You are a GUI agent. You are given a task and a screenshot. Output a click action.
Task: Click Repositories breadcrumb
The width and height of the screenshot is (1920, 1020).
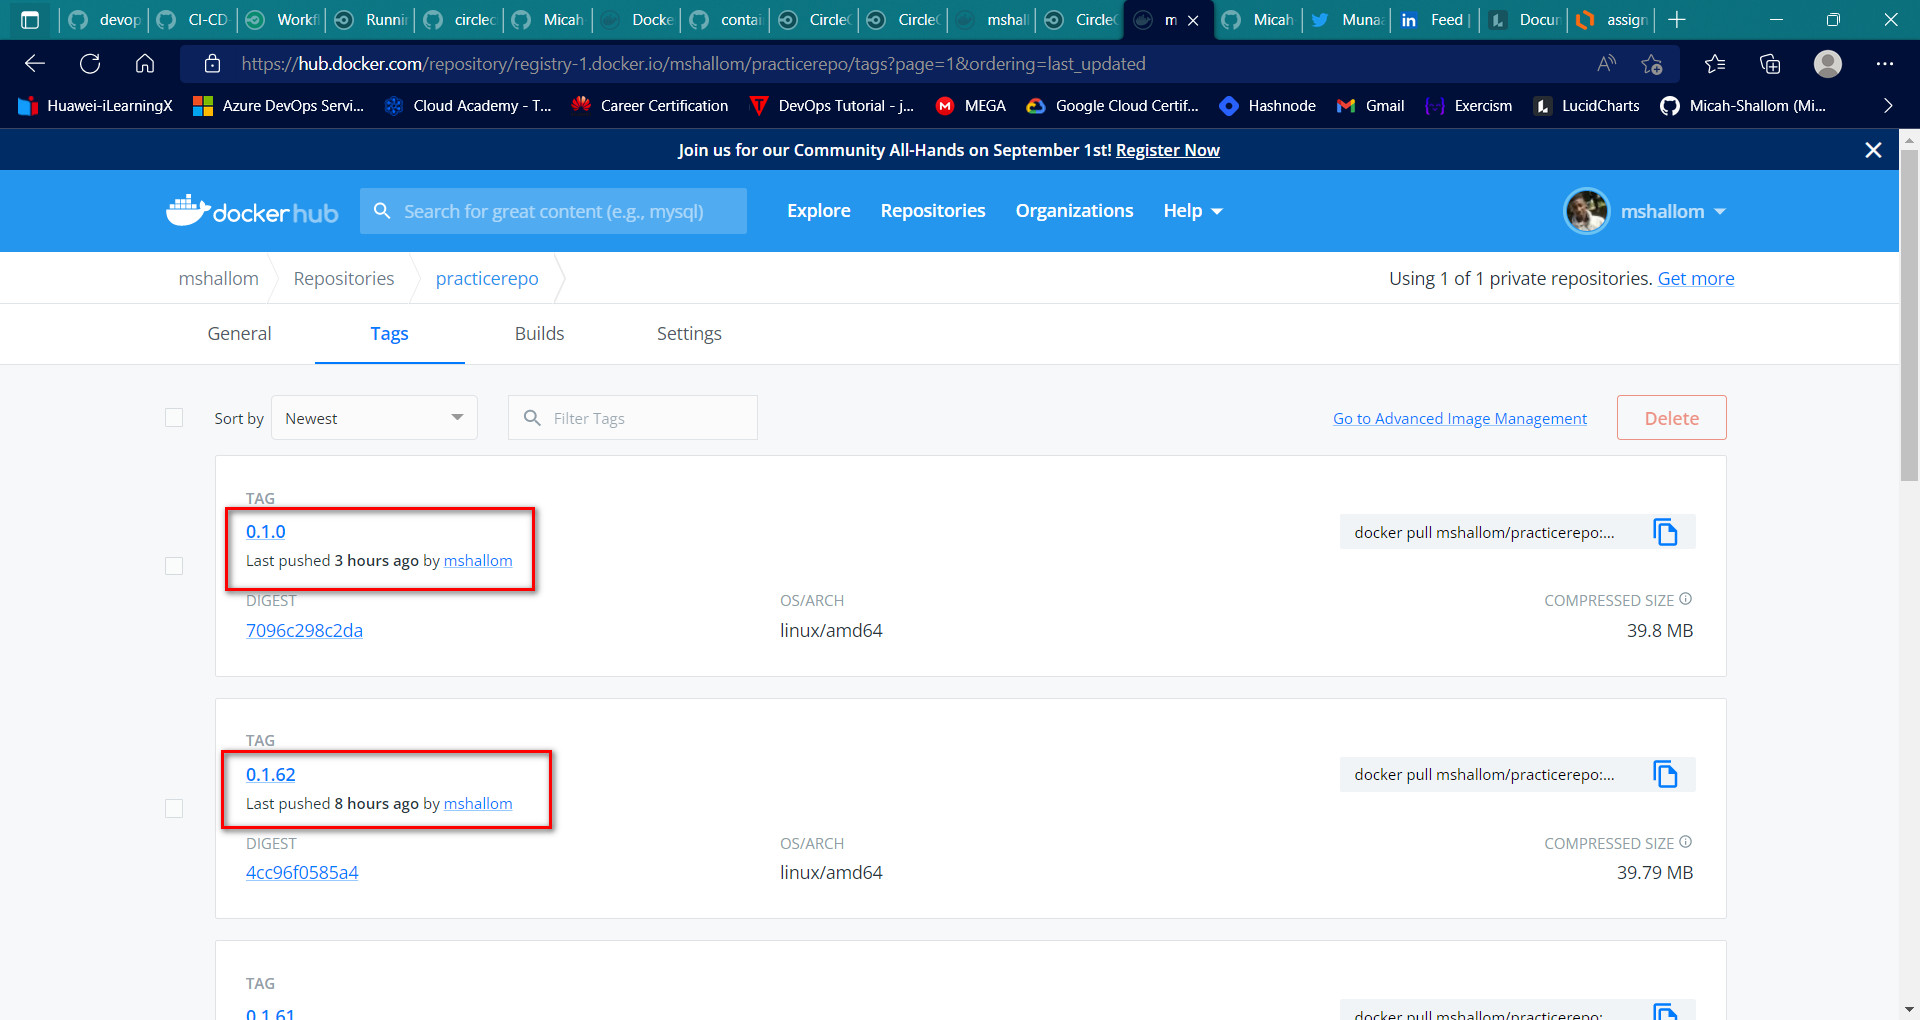[344, 278]
